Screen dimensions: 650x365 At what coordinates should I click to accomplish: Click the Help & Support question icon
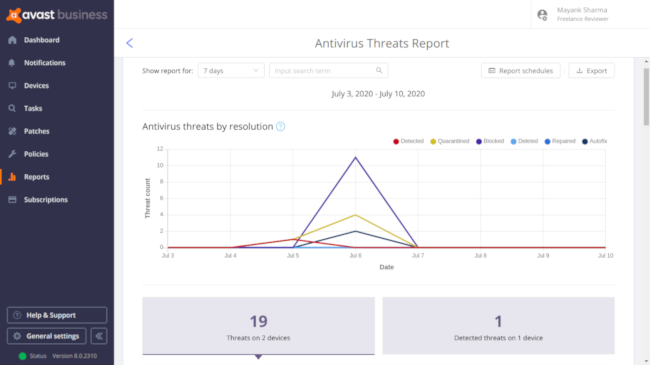pyautogui.click(x=17, y=315)
